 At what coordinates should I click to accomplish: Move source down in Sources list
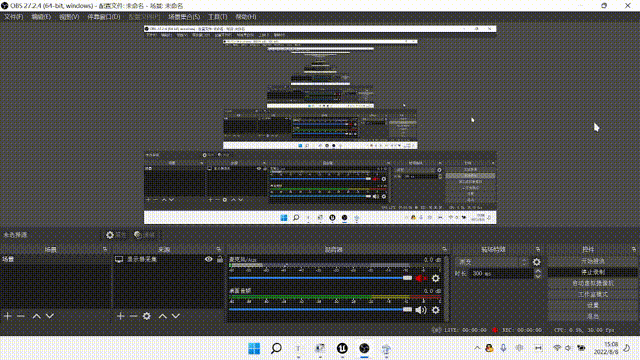coord(176,316)
